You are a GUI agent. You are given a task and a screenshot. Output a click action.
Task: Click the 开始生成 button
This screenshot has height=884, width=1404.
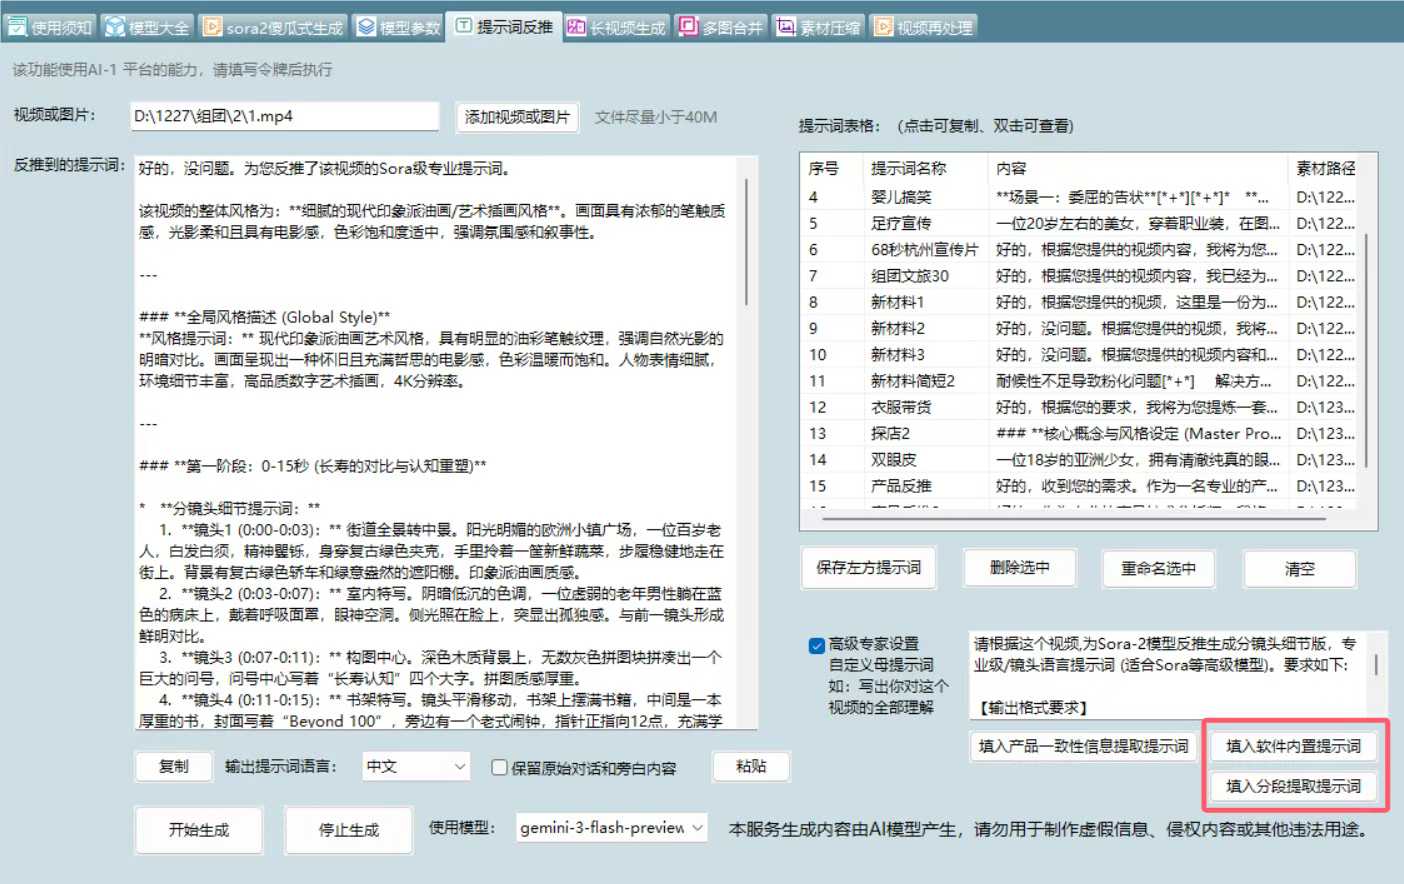click(199, 830)
